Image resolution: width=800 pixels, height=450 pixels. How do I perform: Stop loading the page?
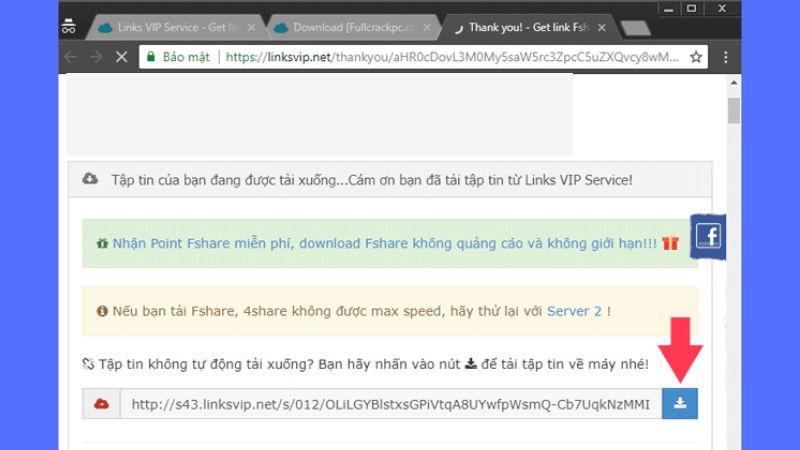point(119,57)
